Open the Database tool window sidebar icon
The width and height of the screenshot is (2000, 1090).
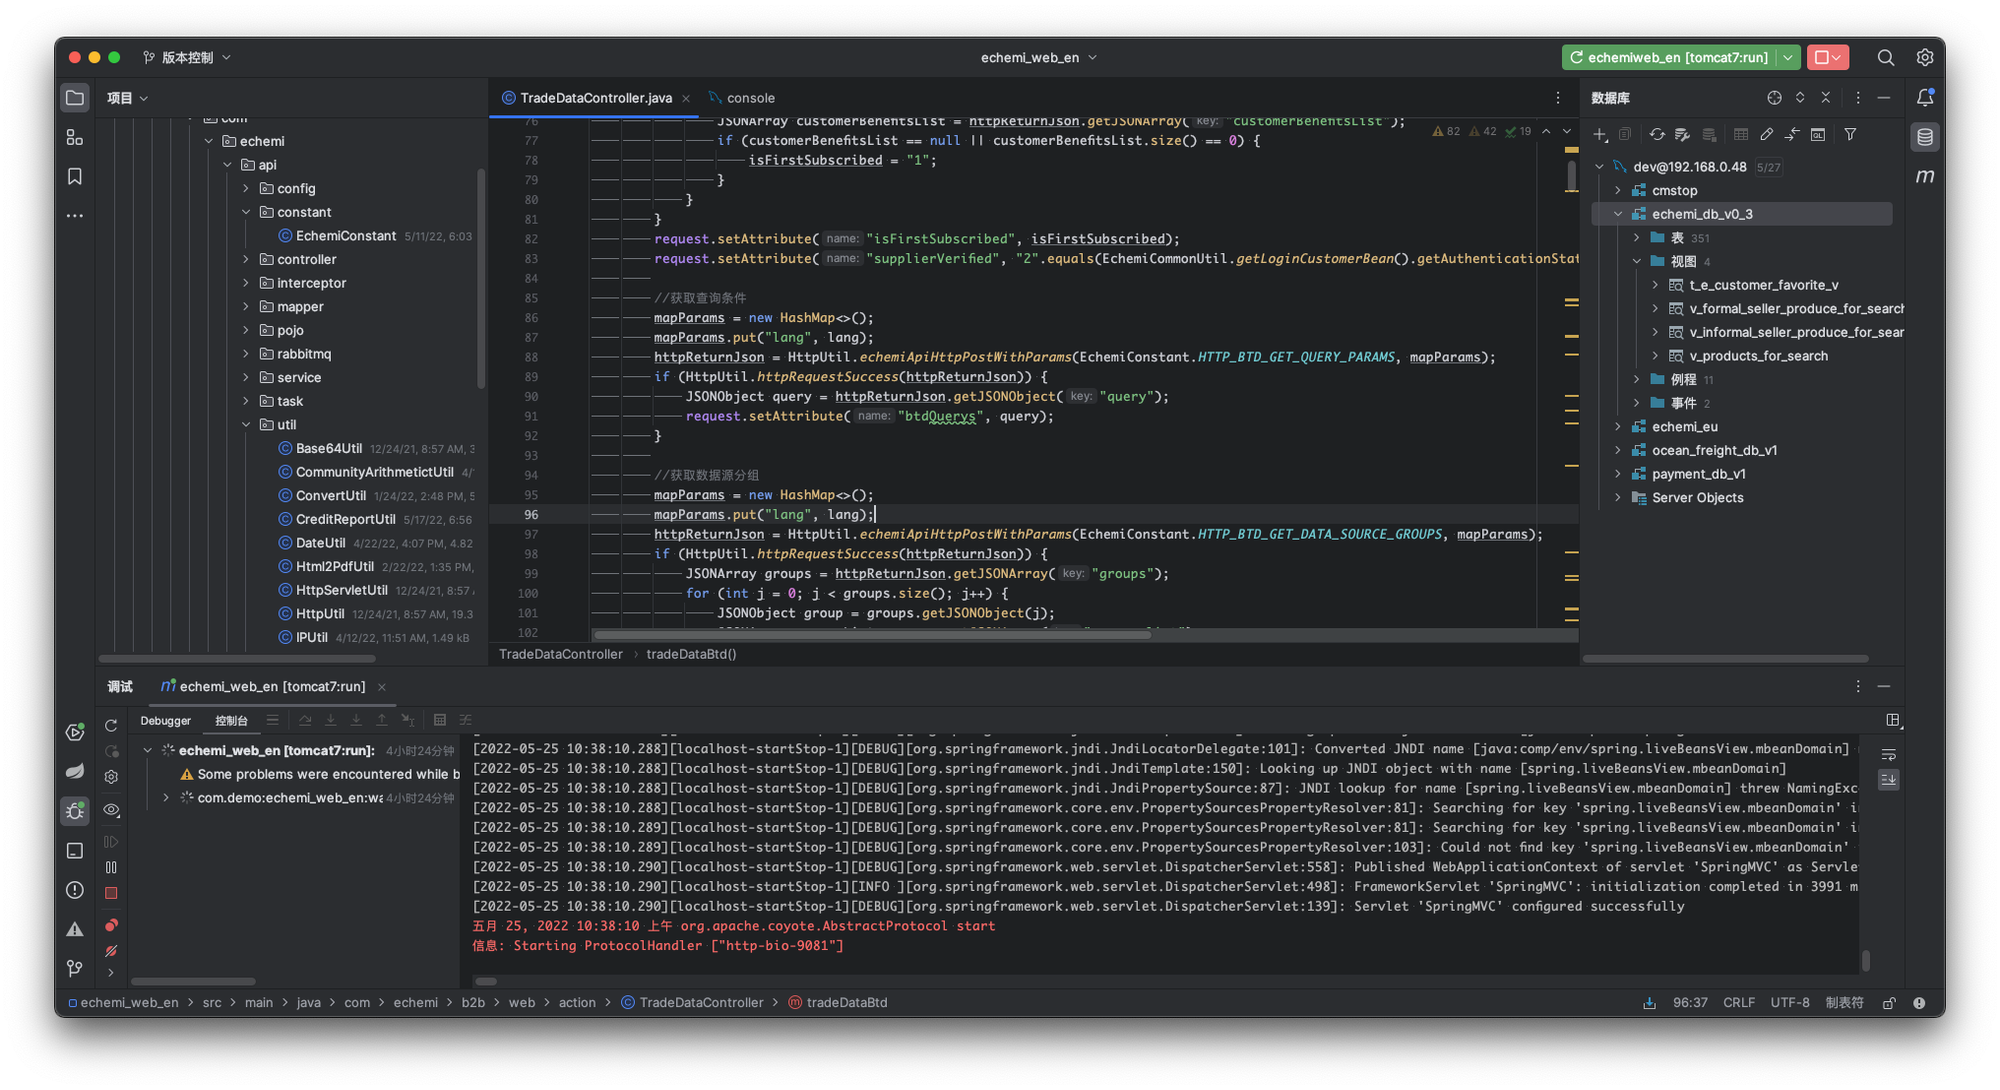pyautogui.click(x=1925, y=137)
